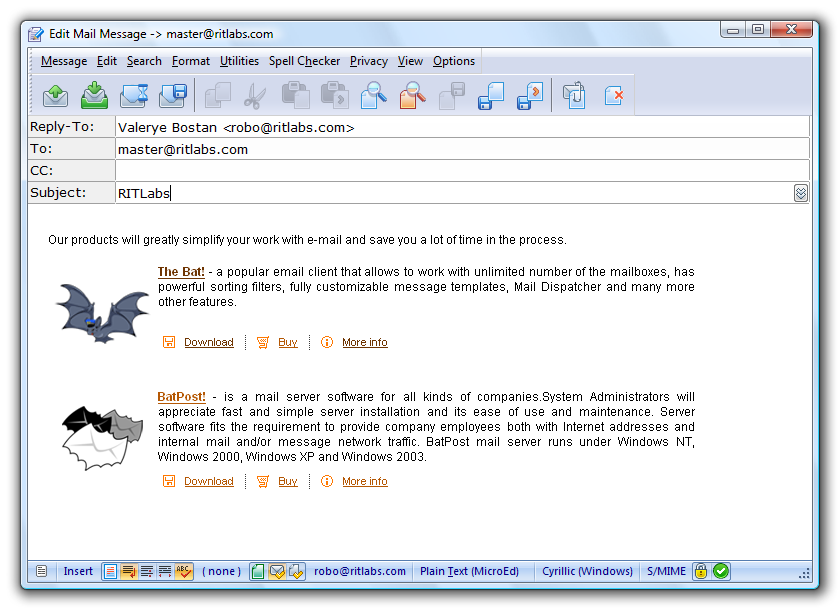Open the View menu

click(410, 61)
